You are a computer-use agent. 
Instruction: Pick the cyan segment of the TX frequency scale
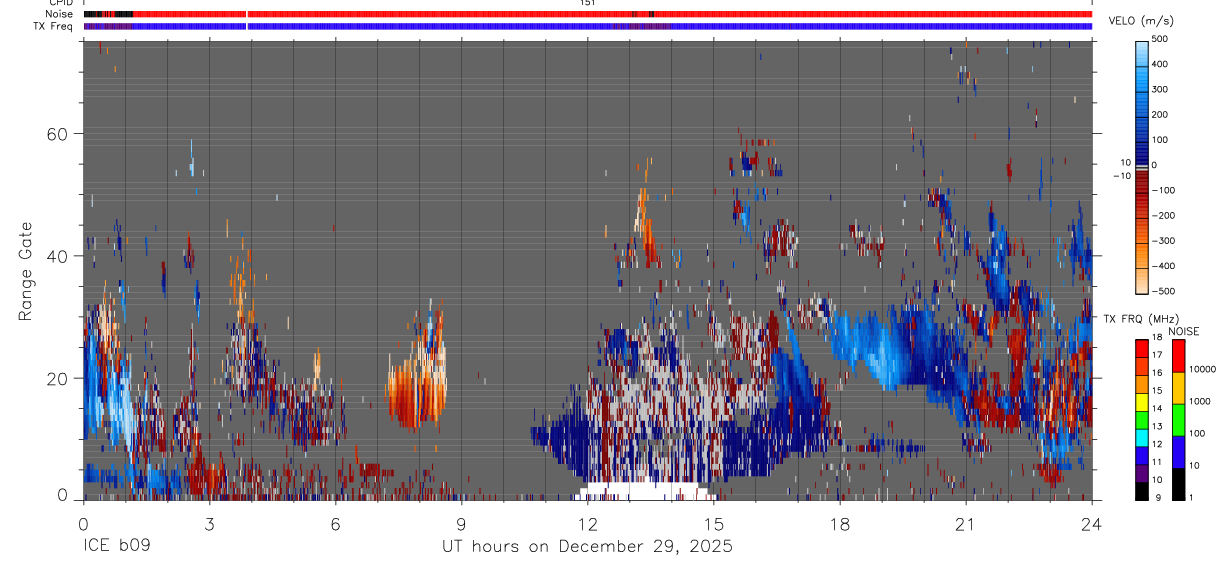pyautogui.click(x=1142, y=436)
